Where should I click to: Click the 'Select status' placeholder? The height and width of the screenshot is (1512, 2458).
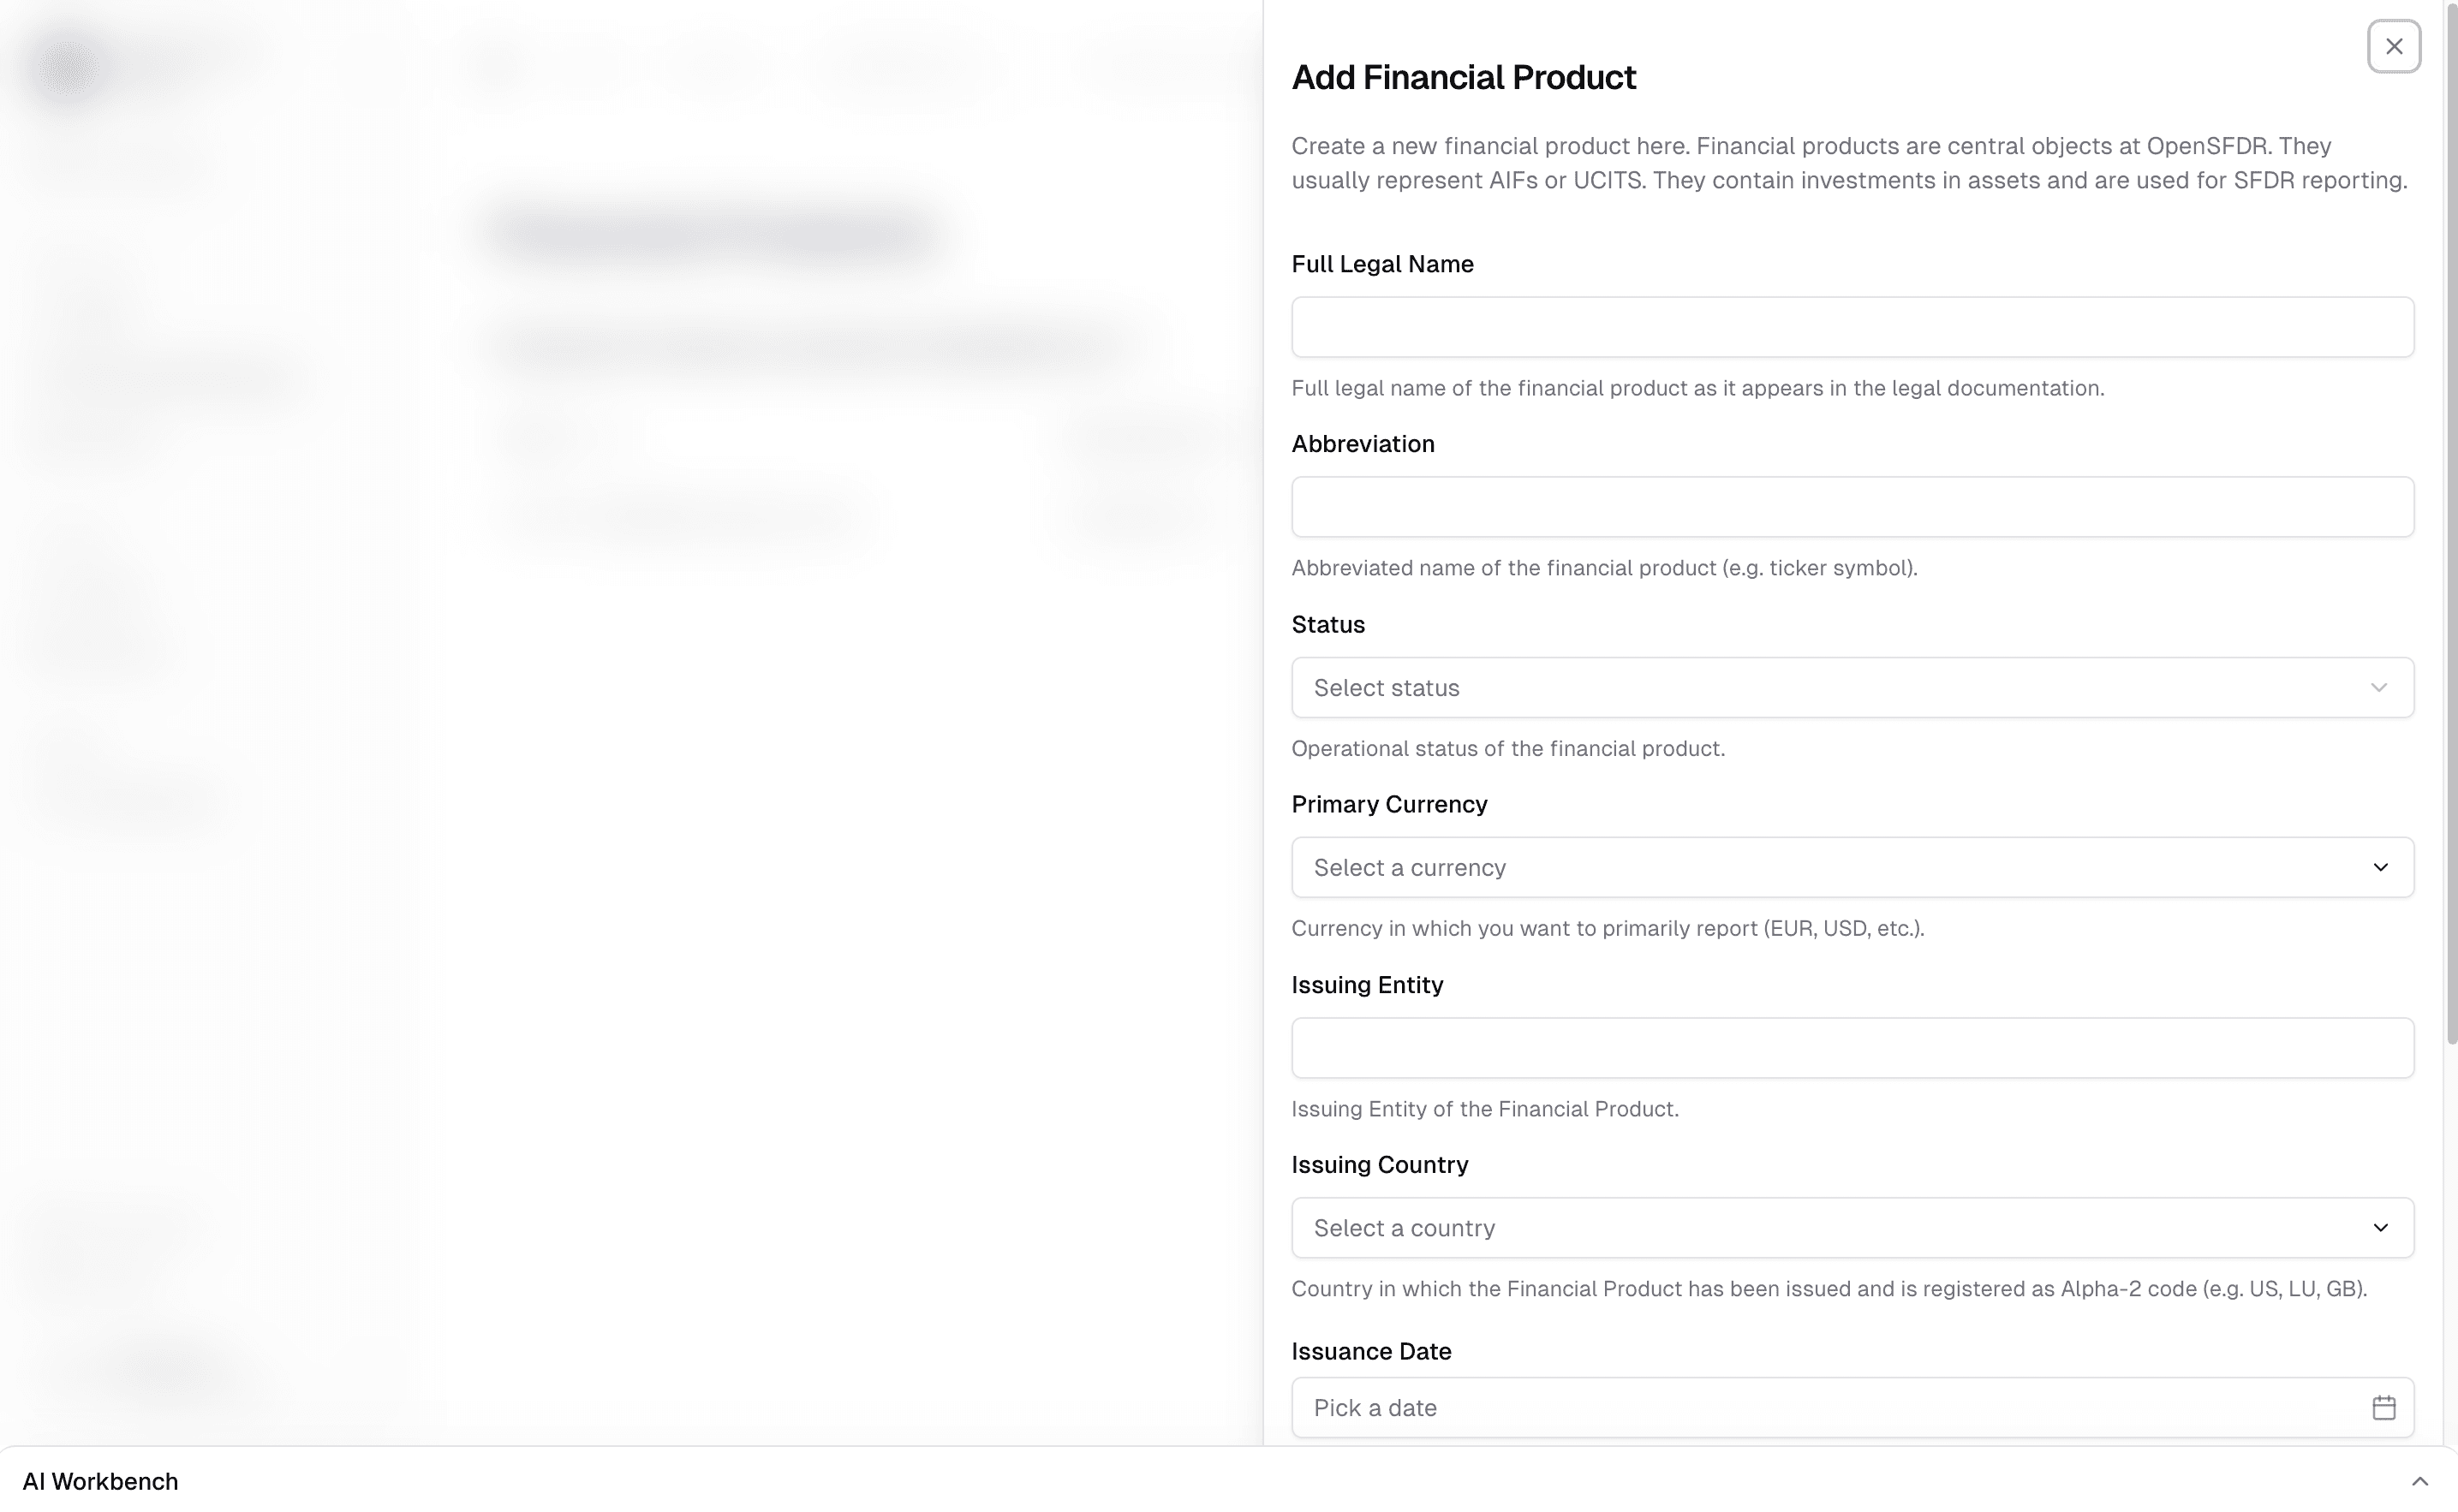tap(1387, 687)
